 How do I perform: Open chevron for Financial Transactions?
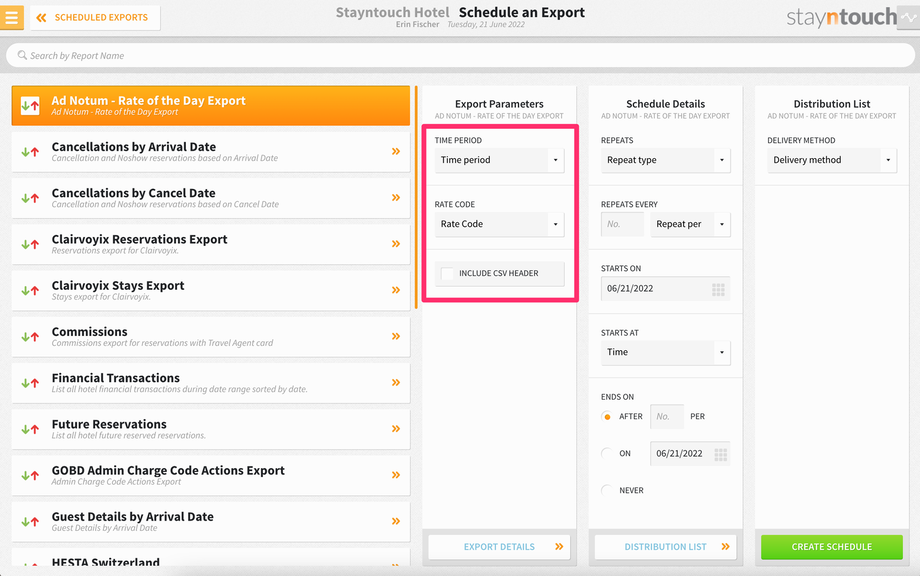tap(396, 382)
